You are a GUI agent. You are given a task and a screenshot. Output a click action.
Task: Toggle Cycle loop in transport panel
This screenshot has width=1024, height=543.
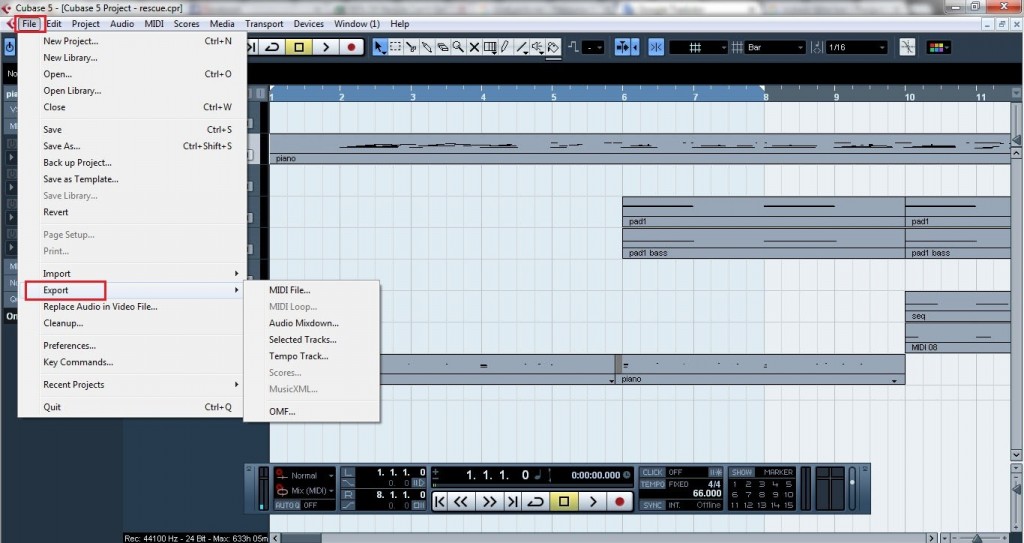pyautogui.click(x=537, y=501)
